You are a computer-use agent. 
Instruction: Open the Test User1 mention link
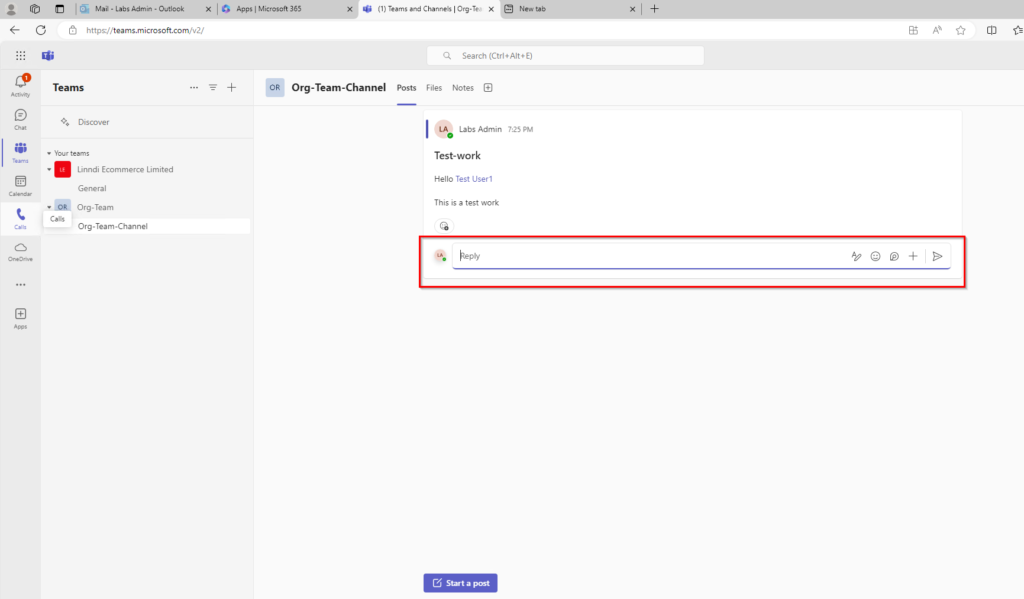click(x=474, y=179)
